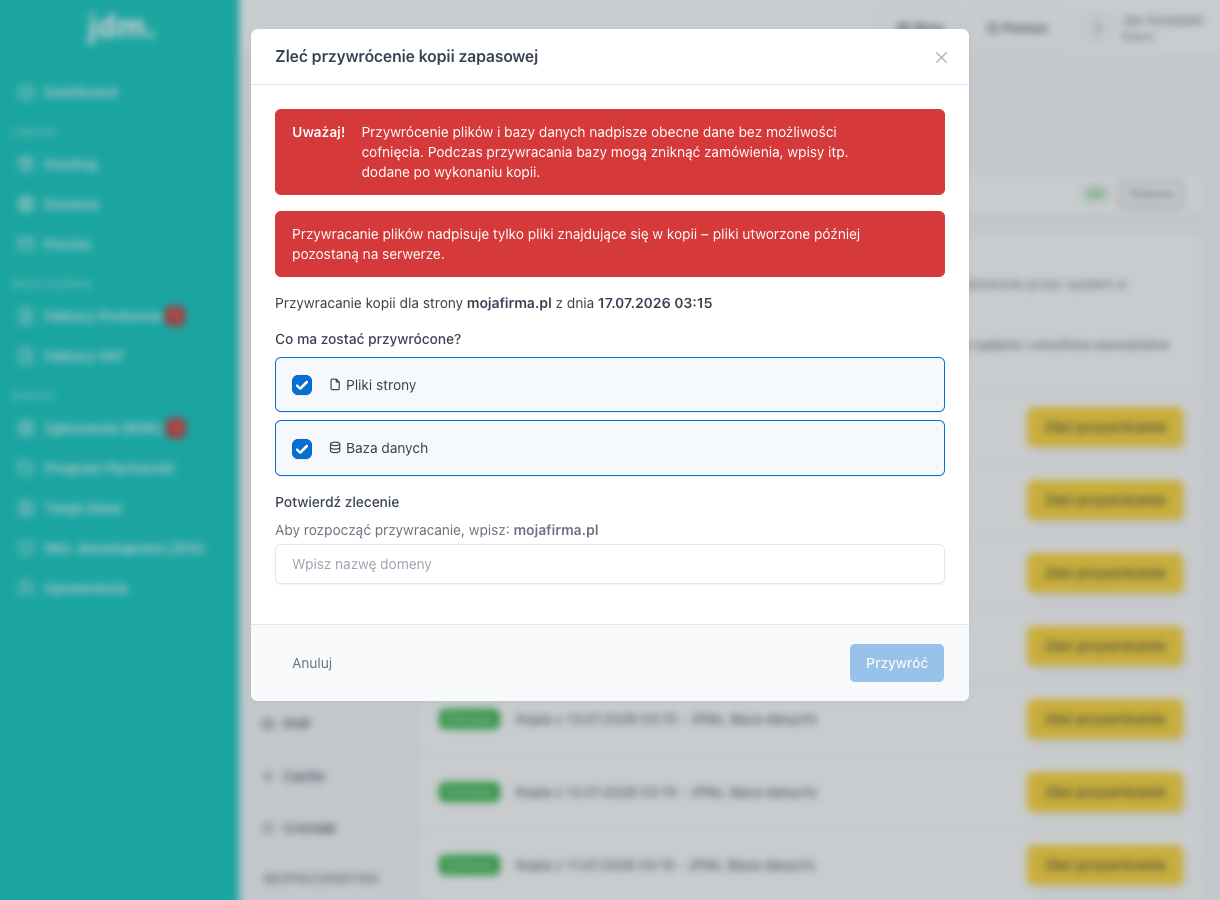Close the restore backup dialog with X

941,58
